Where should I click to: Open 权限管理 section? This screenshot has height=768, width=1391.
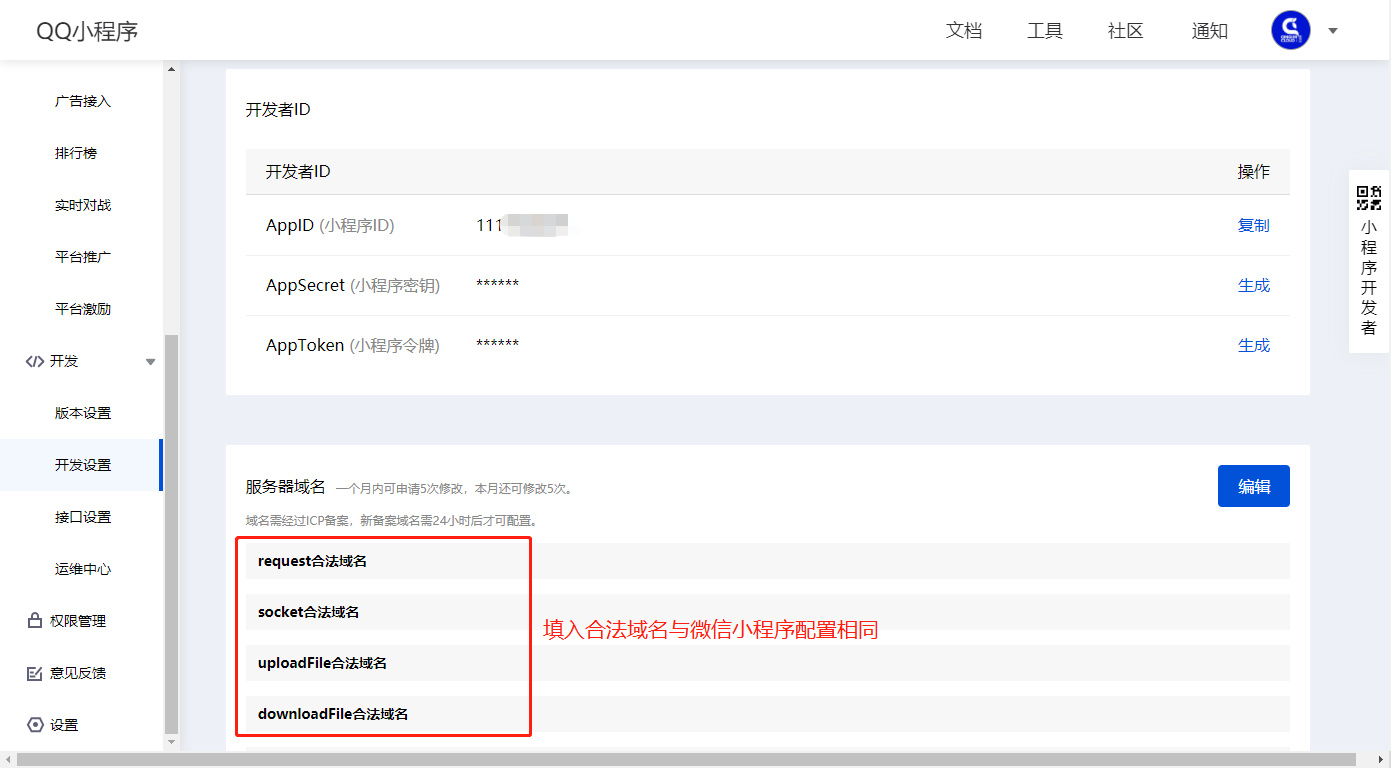click(x=78, y=621)
